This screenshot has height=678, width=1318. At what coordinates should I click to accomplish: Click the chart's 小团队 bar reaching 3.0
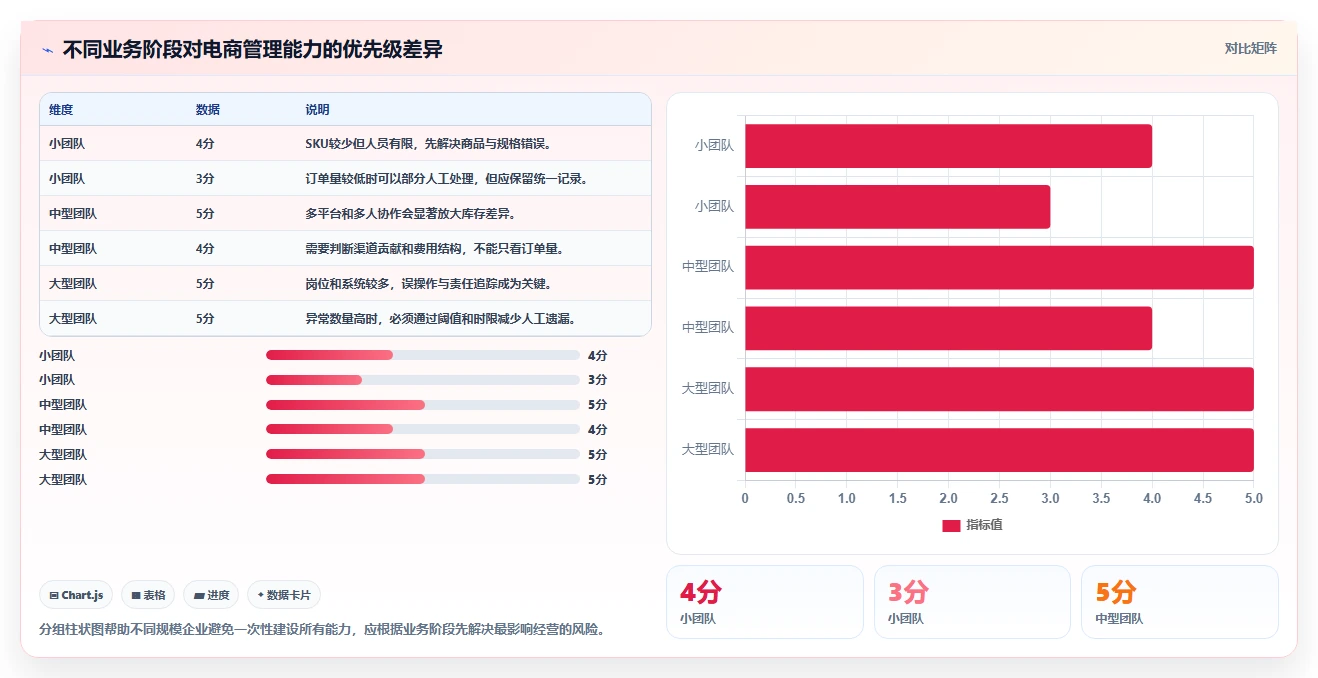click(897, 207)
